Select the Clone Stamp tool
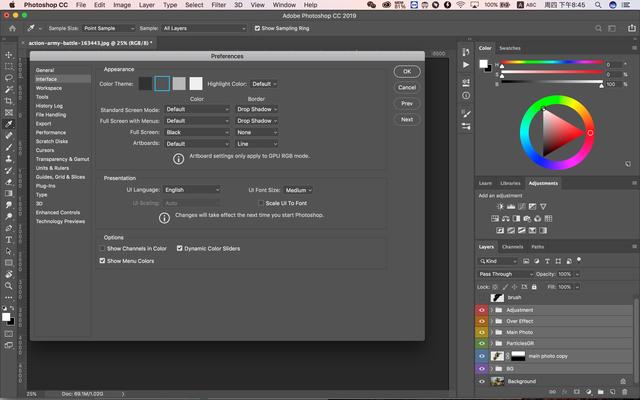The width and height of the screenshot is (640, 400). [x=9, y=159]
